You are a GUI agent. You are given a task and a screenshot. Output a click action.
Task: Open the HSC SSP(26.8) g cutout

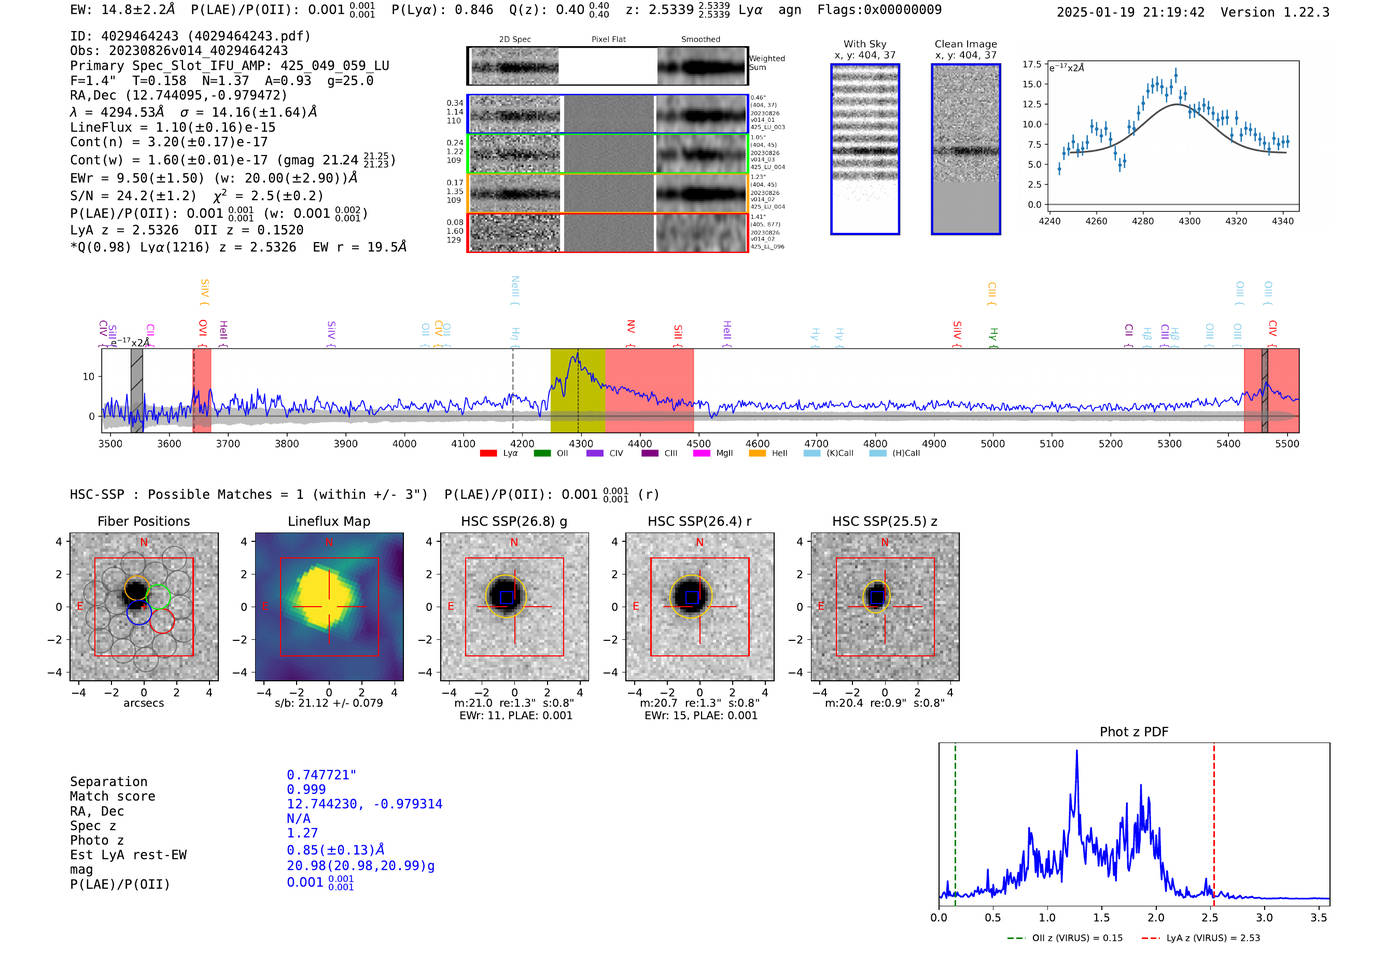tap(514, 607)
